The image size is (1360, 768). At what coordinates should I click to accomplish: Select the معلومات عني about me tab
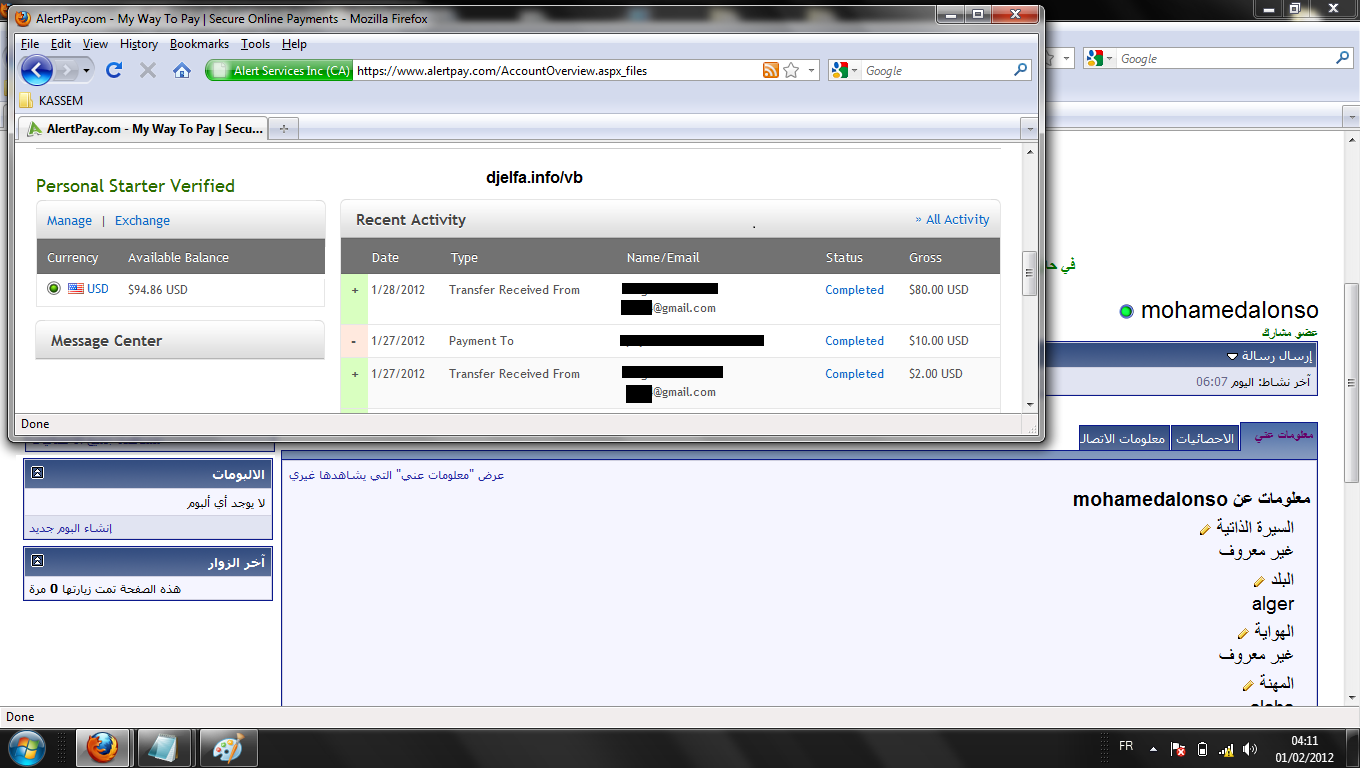1279,436
